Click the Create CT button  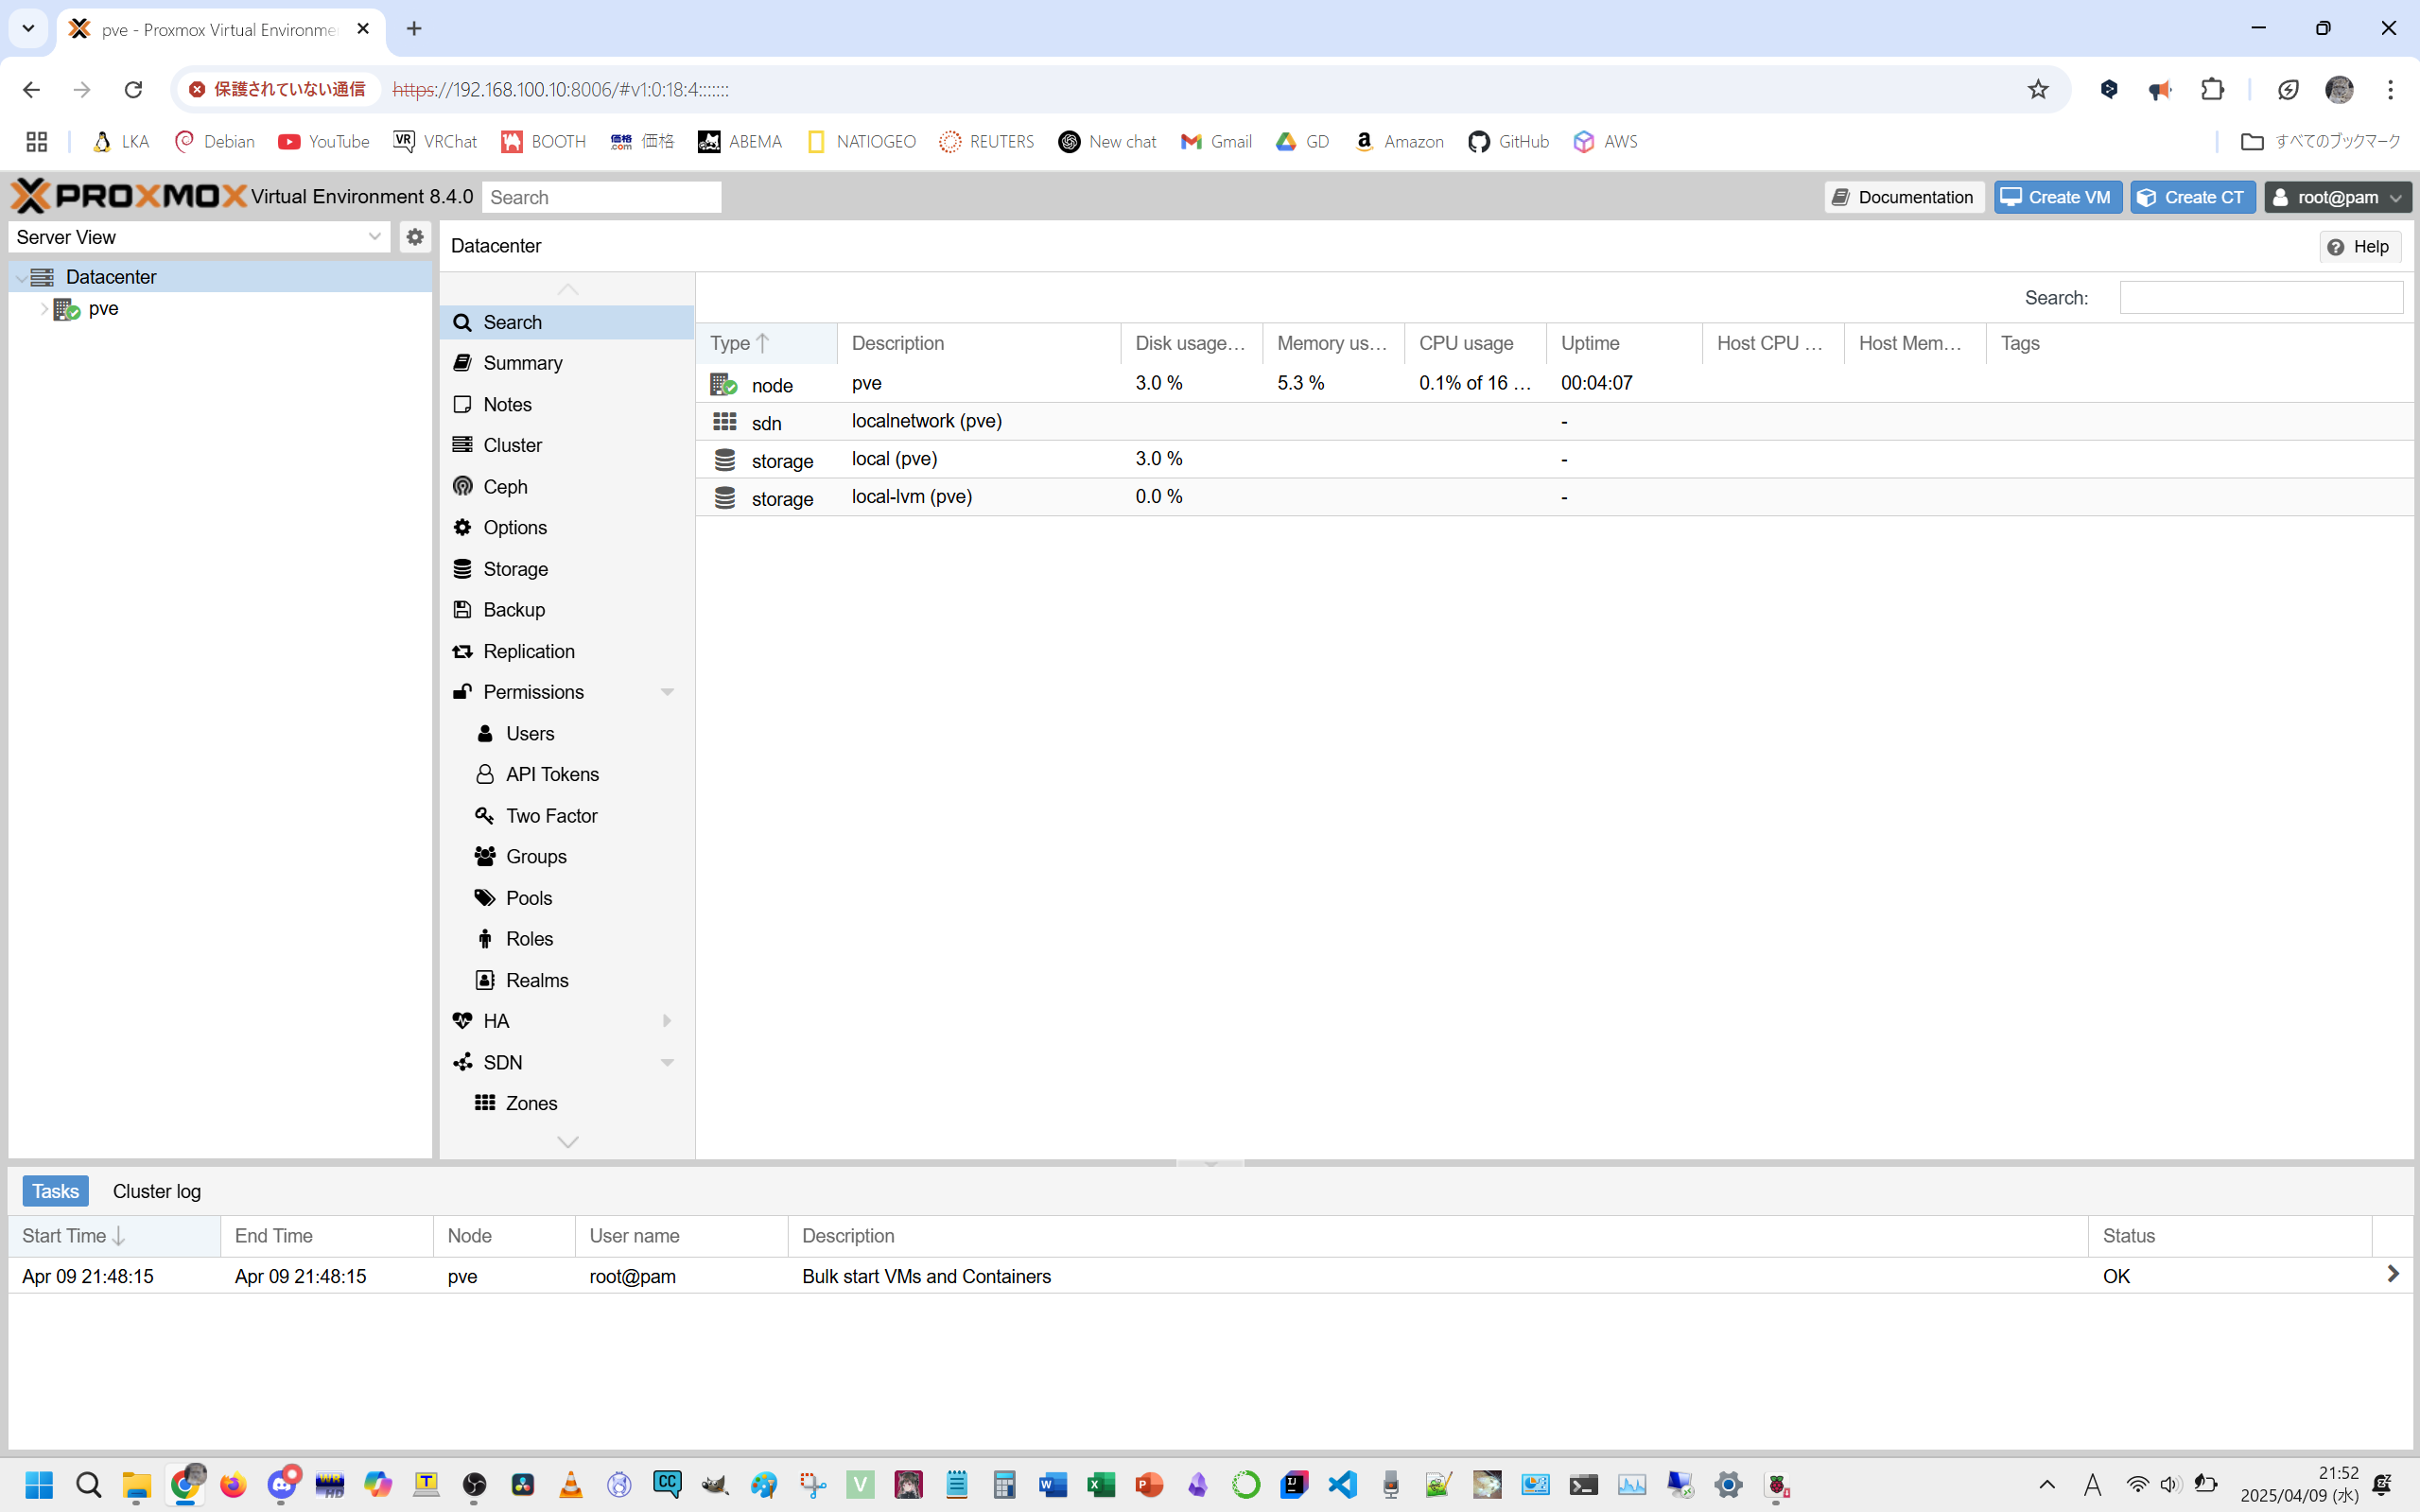tap(2192, 197)
